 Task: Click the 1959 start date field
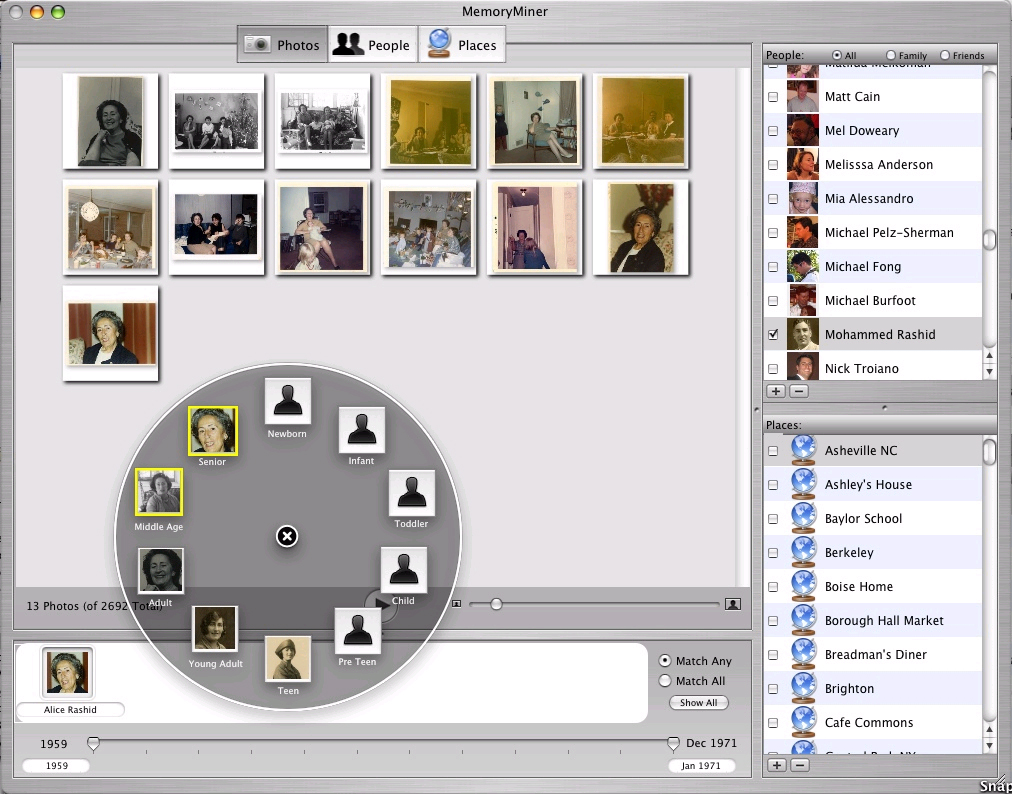coord(57,766)
